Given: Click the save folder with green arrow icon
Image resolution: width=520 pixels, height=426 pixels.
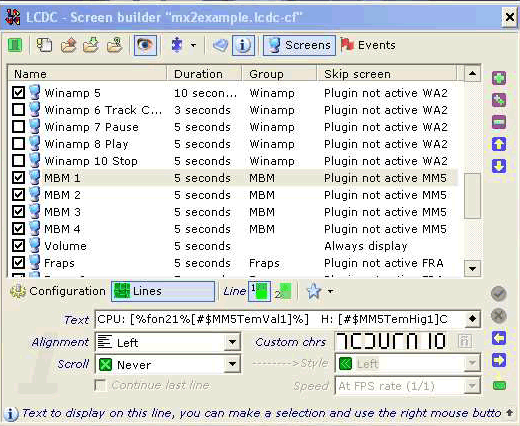Looking at the screenshot, I should coord(91,45).
